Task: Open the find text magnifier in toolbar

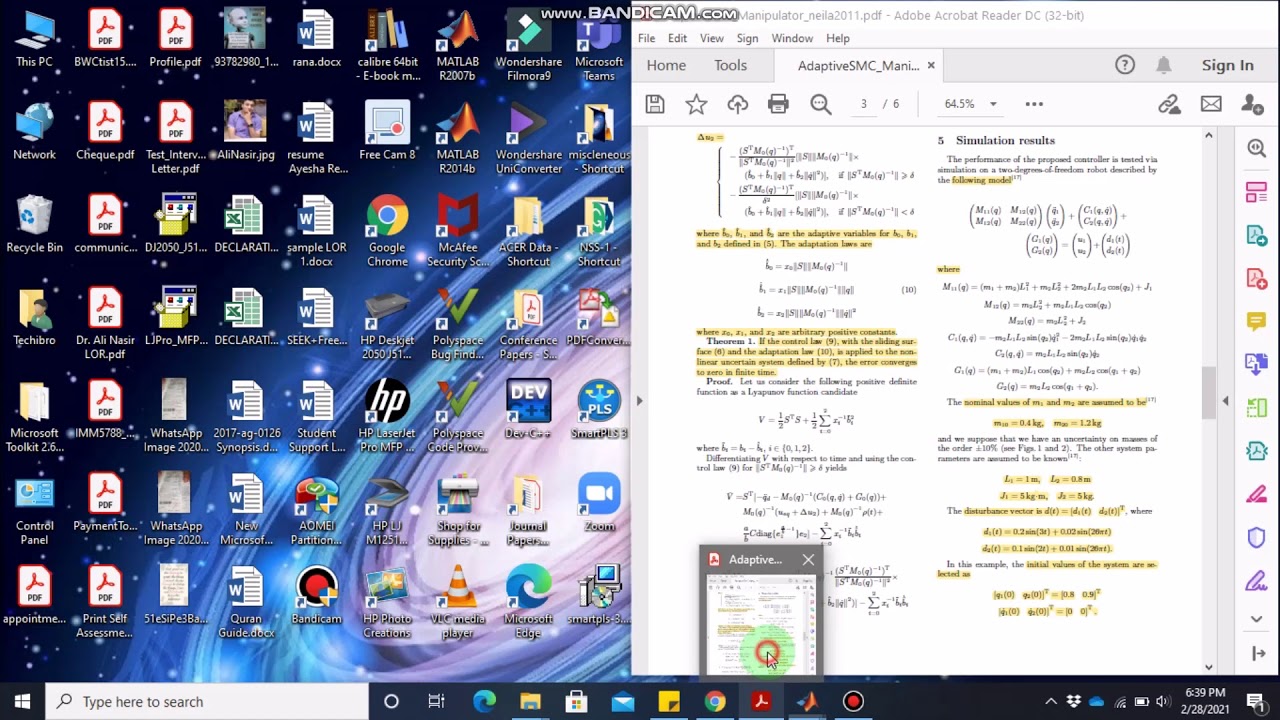Action: (821, 104)
